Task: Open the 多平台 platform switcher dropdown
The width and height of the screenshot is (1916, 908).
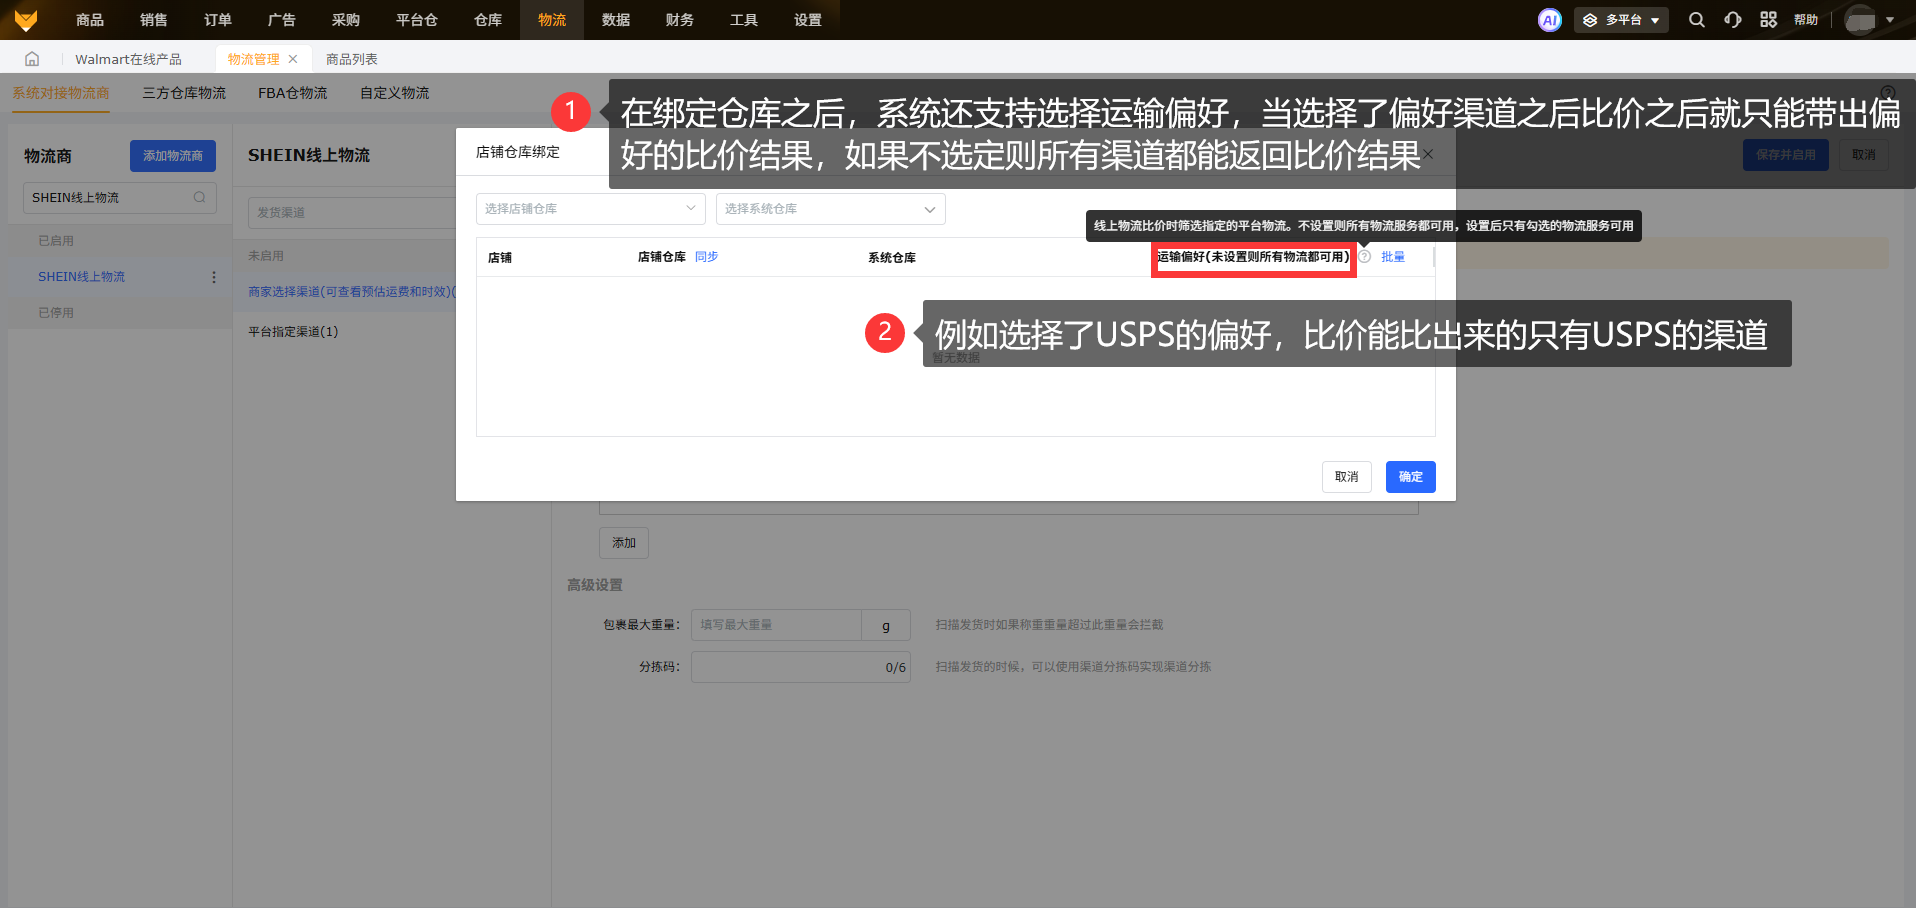Action: [x=1621, y=20]
